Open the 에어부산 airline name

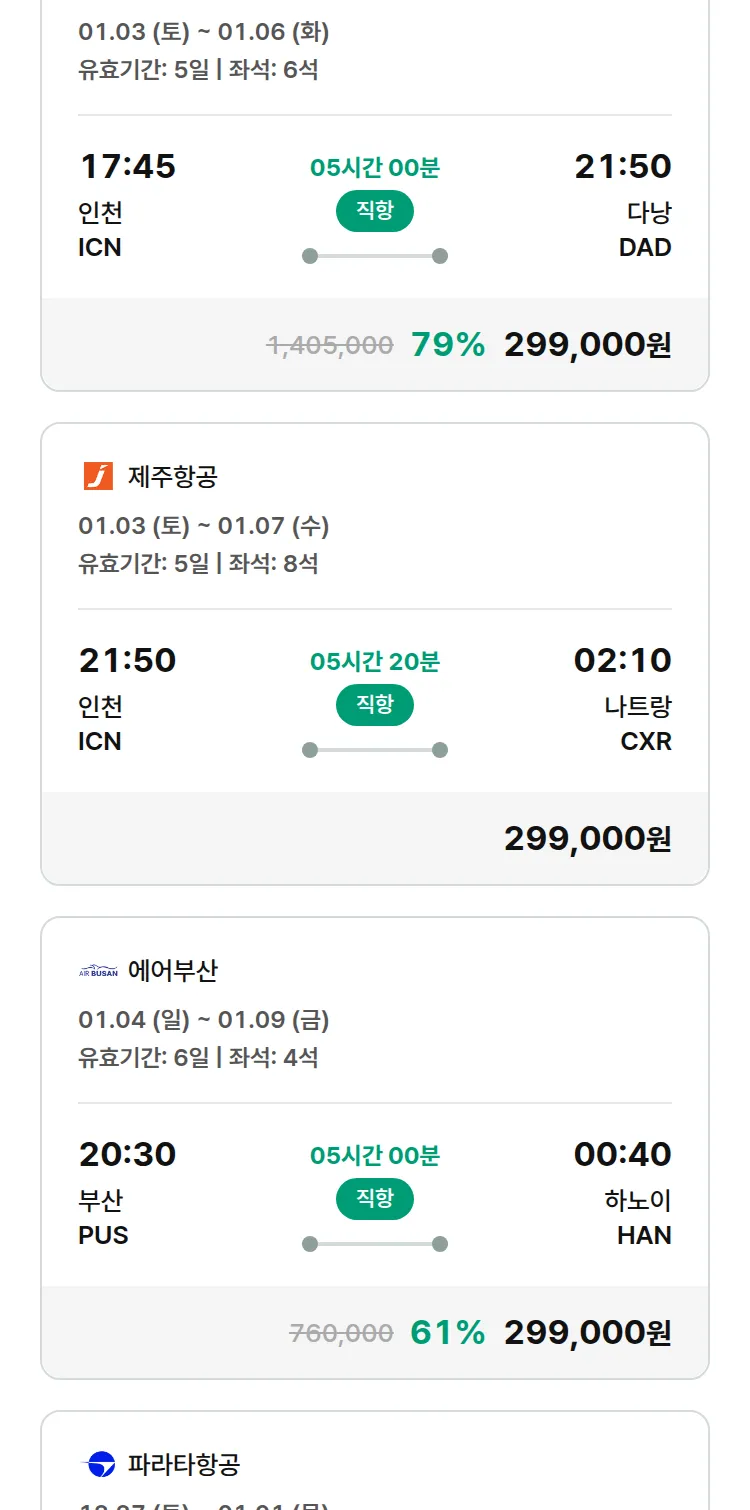173,971
